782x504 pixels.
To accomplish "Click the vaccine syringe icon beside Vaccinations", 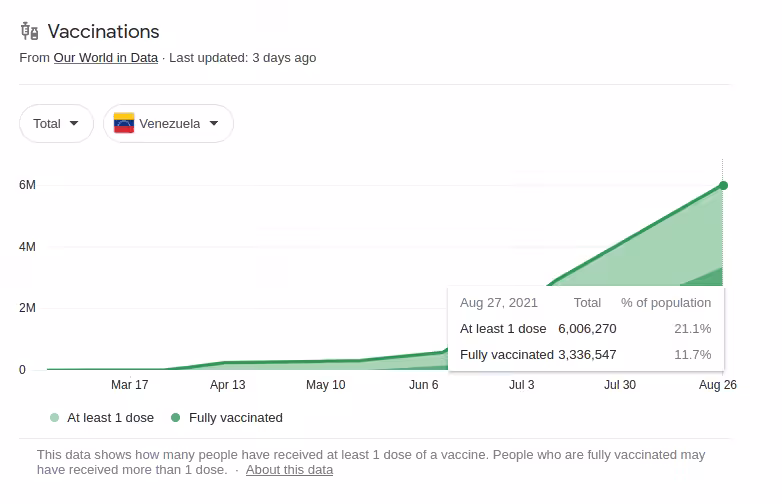I will point(28,32).
